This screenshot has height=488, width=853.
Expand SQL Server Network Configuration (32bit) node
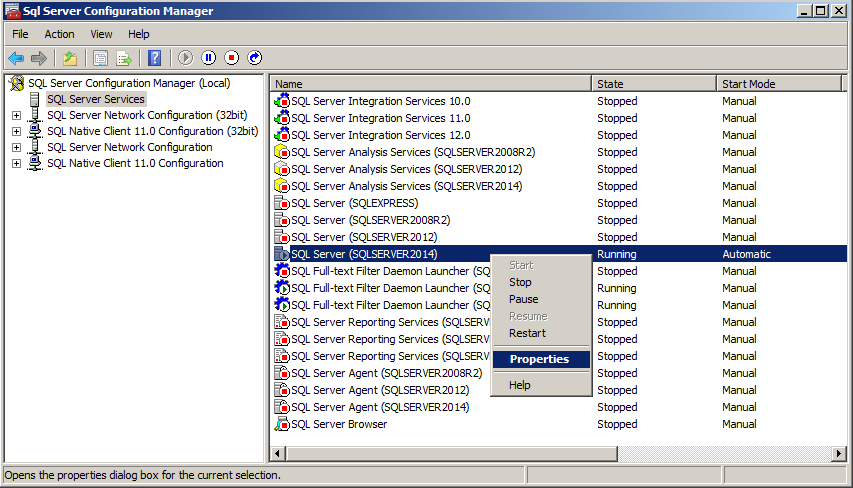tap(16, 115)
